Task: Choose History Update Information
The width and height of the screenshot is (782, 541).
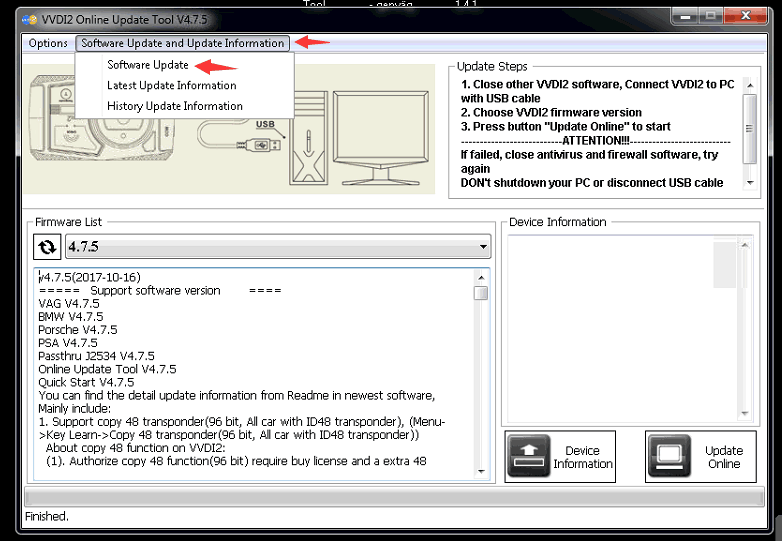Action: pos(174,106)
